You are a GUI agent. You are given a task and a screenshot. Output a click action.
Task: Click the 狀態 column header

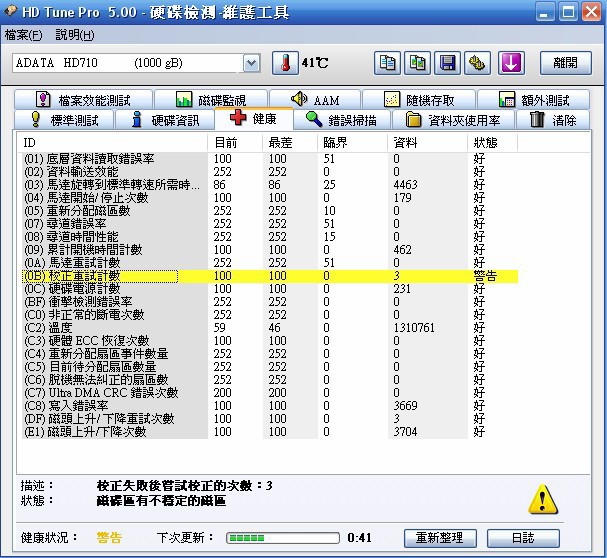[493, 143]
